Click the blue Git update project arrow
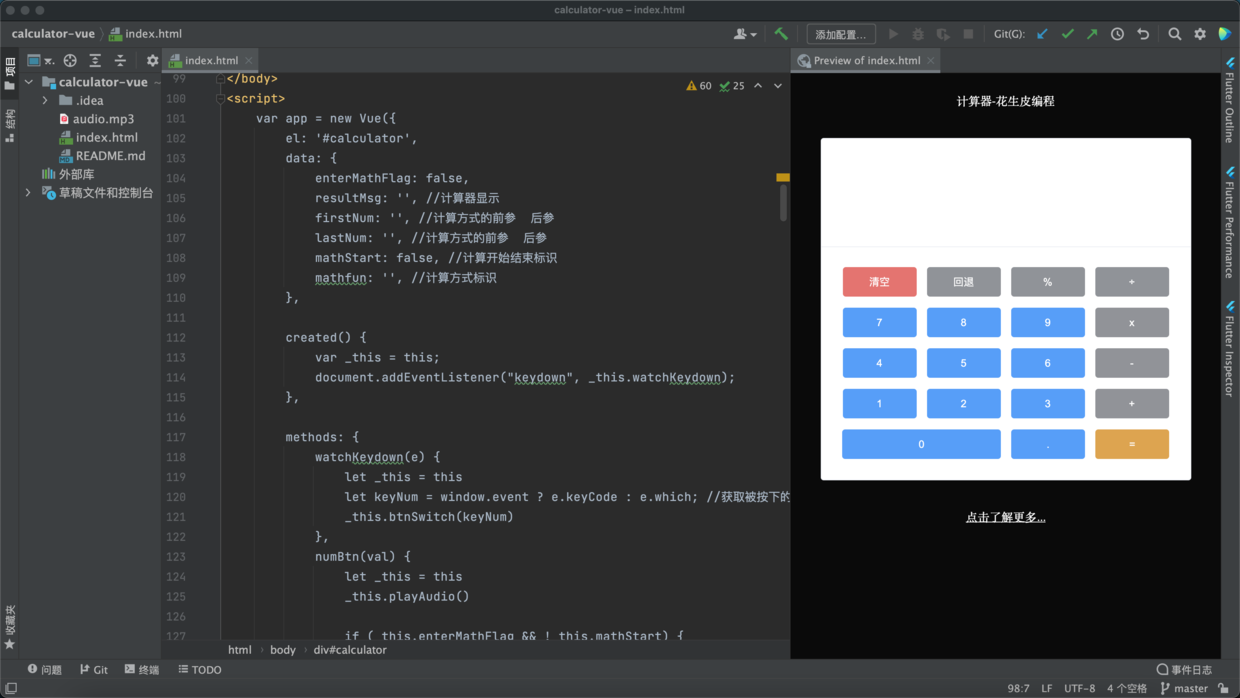 pyautogui.click(x=1042, y=34)
